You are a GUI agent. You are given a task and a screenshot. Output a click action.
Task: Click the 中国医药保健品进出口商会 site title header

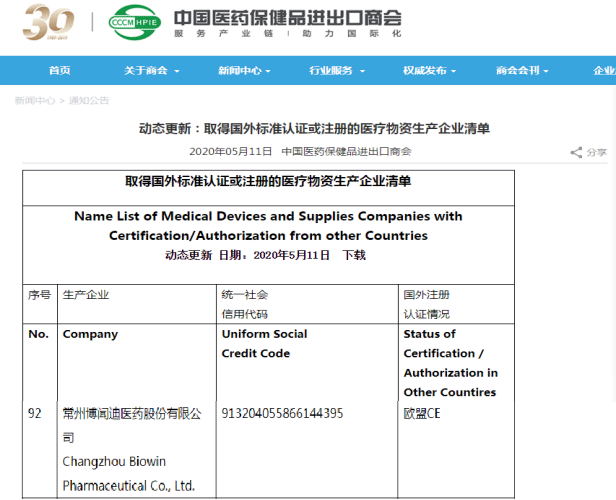pos(287,18)
